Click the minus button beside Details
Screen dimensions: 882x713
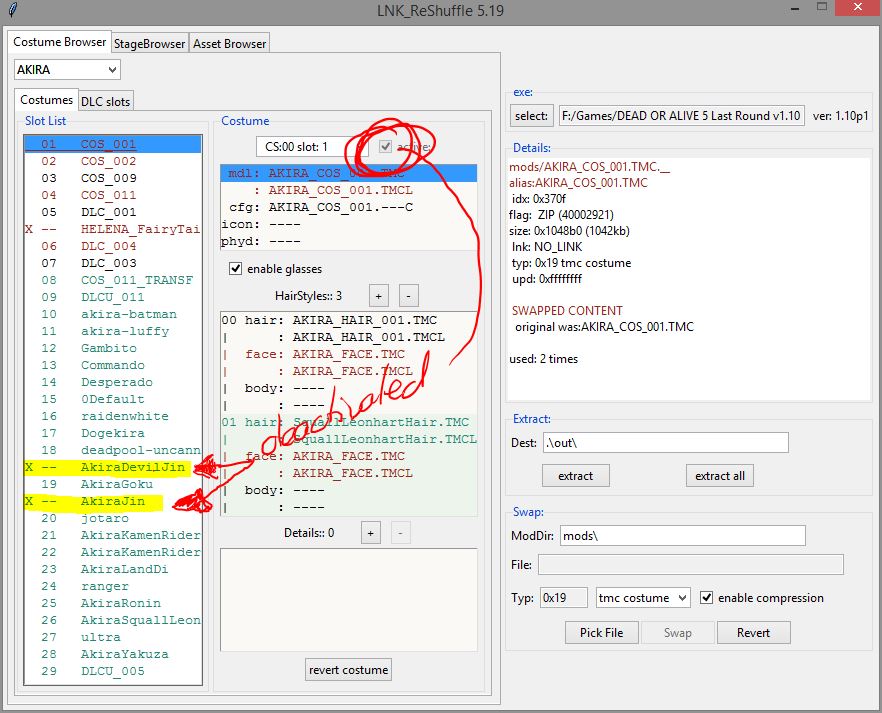click(x=400, y=533)
